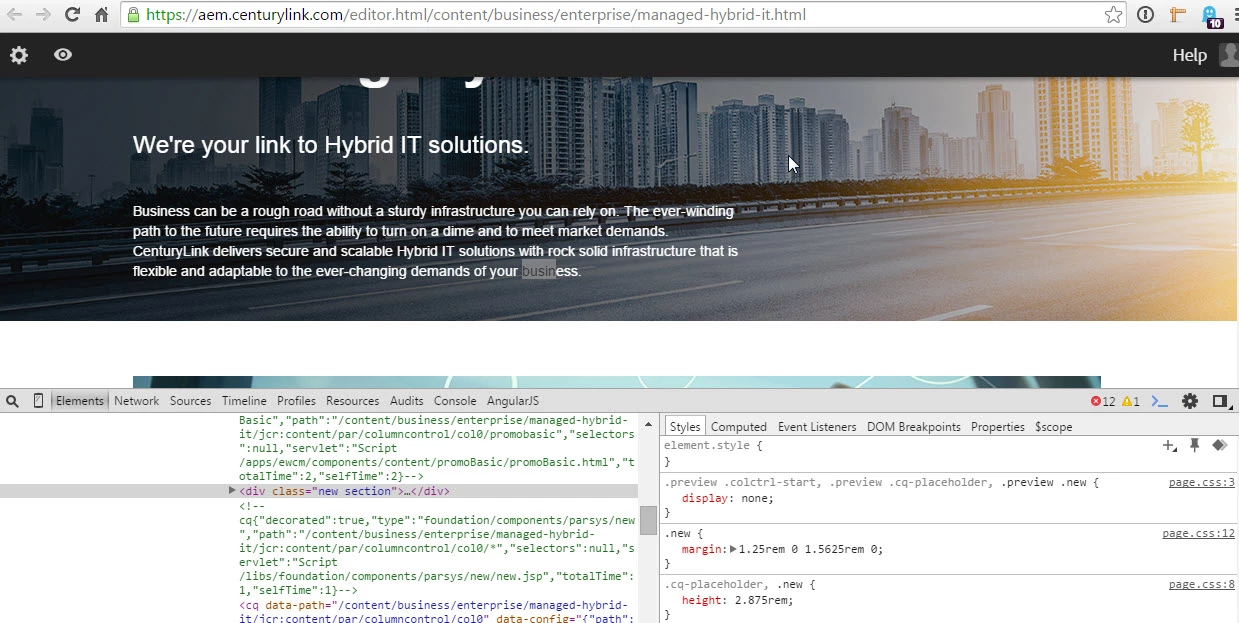
Task: Select the DOM Breakpoints sidebar tab
Action: coord(913,427)
